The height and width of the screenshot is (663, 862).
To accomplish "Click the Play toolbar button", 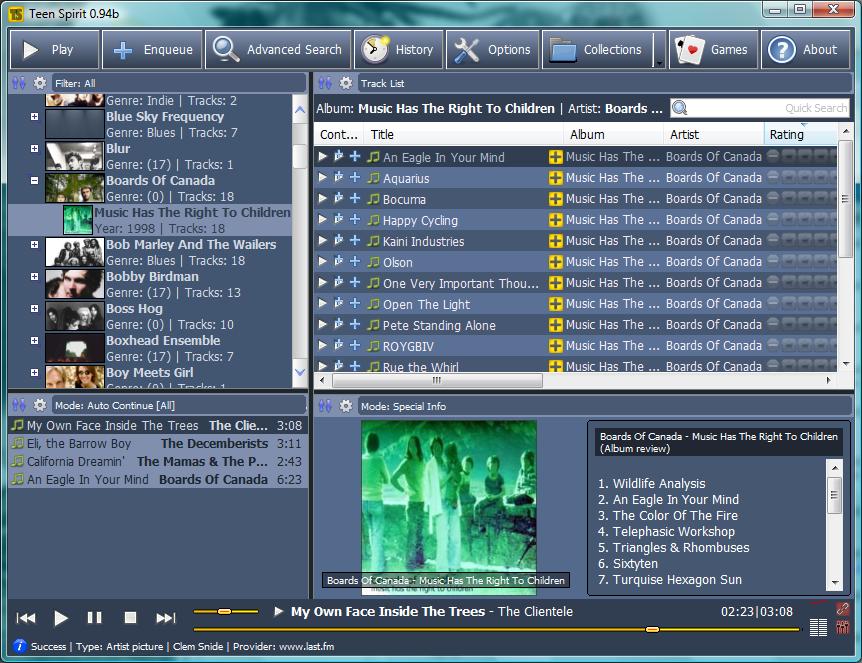I will (x=54, y=50).
